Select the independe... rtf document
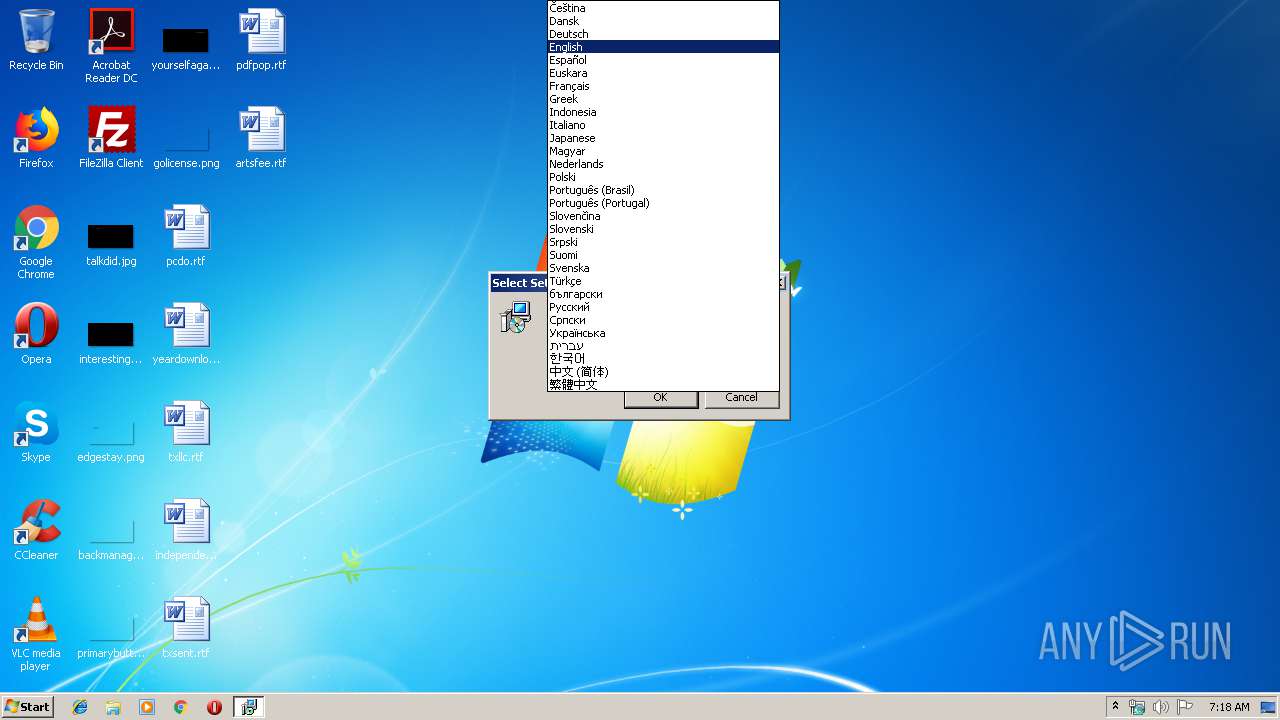This screenshot has height=720, width=1280. pos(186,530)
